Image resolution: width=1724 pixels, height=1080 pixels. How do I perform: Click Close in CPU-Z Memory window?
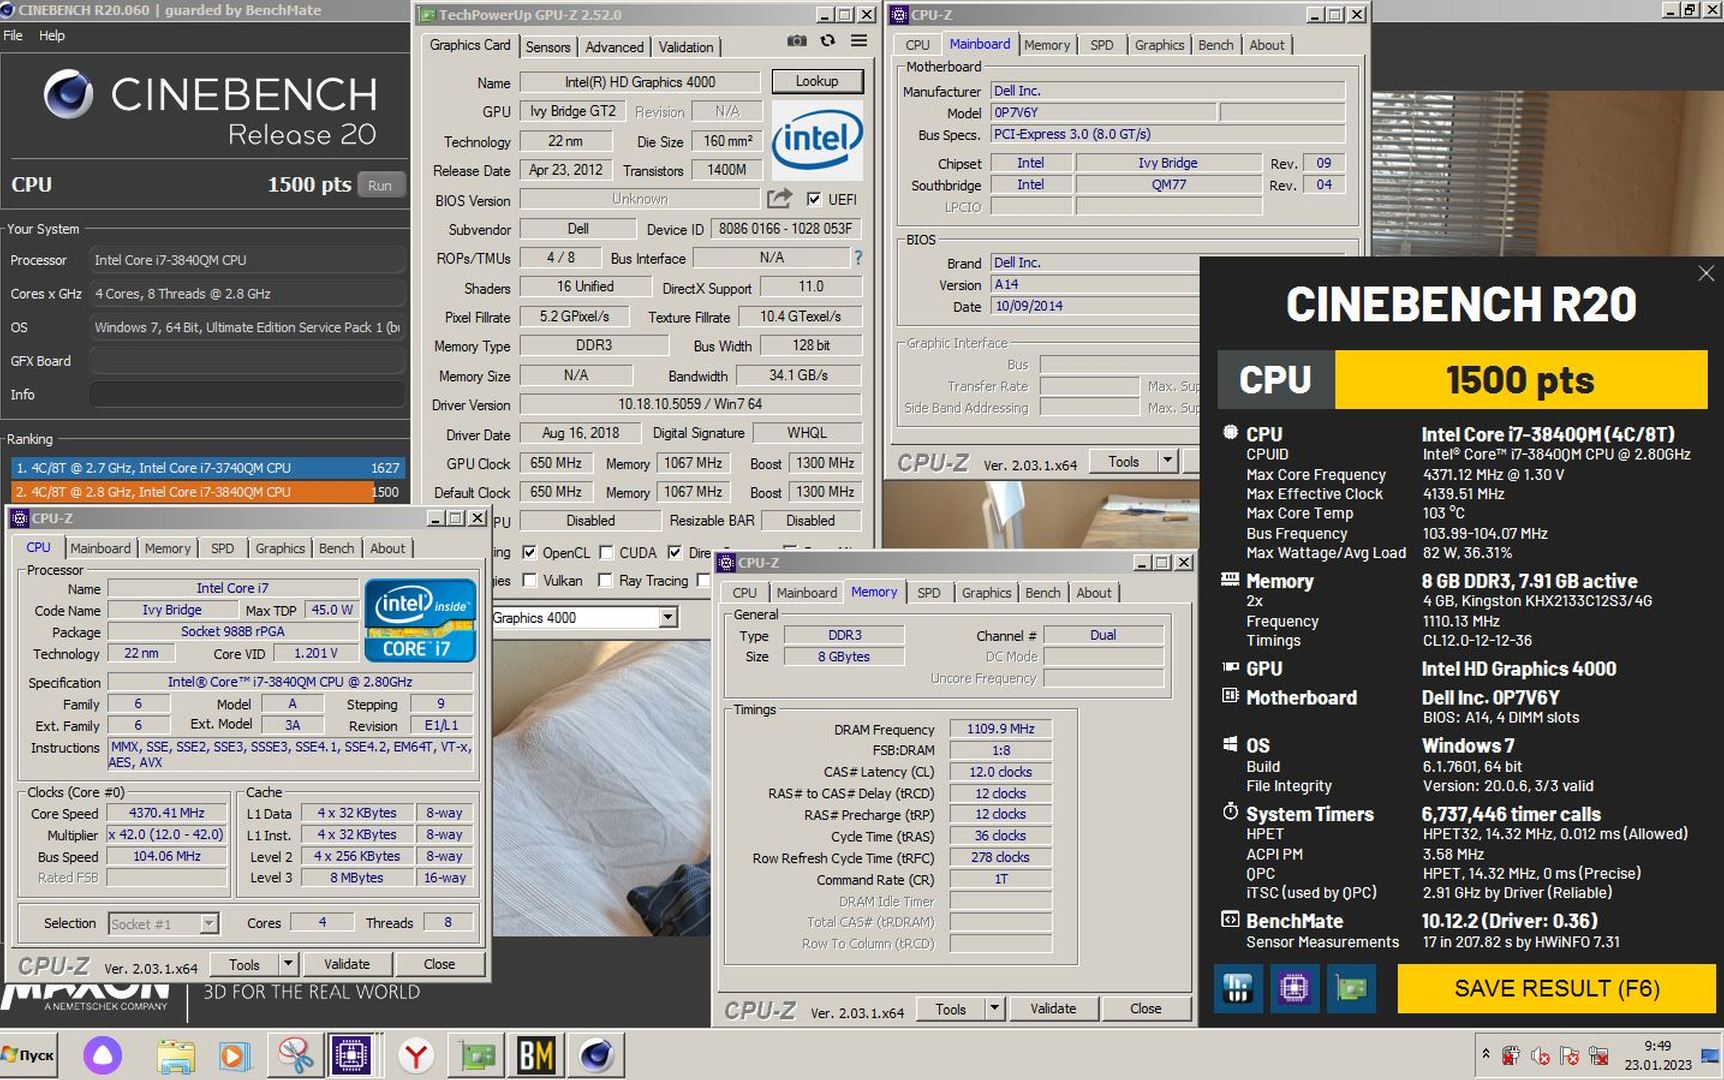[1145, 1008]
